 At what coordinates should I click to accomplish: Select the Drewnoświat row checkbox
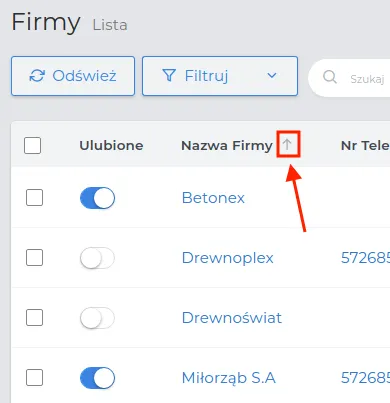click(x=35, y=317)
